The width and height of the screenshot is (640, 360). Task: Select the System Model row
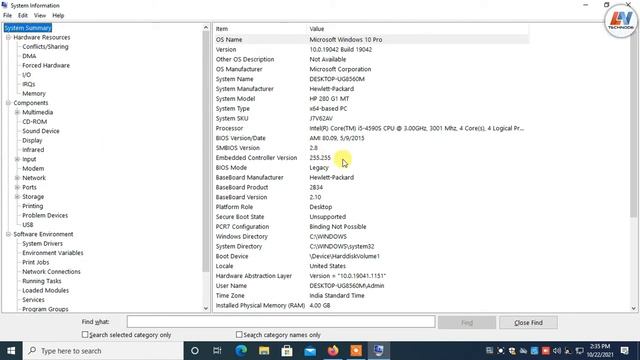pyautogui.click(x=371, y=99)
